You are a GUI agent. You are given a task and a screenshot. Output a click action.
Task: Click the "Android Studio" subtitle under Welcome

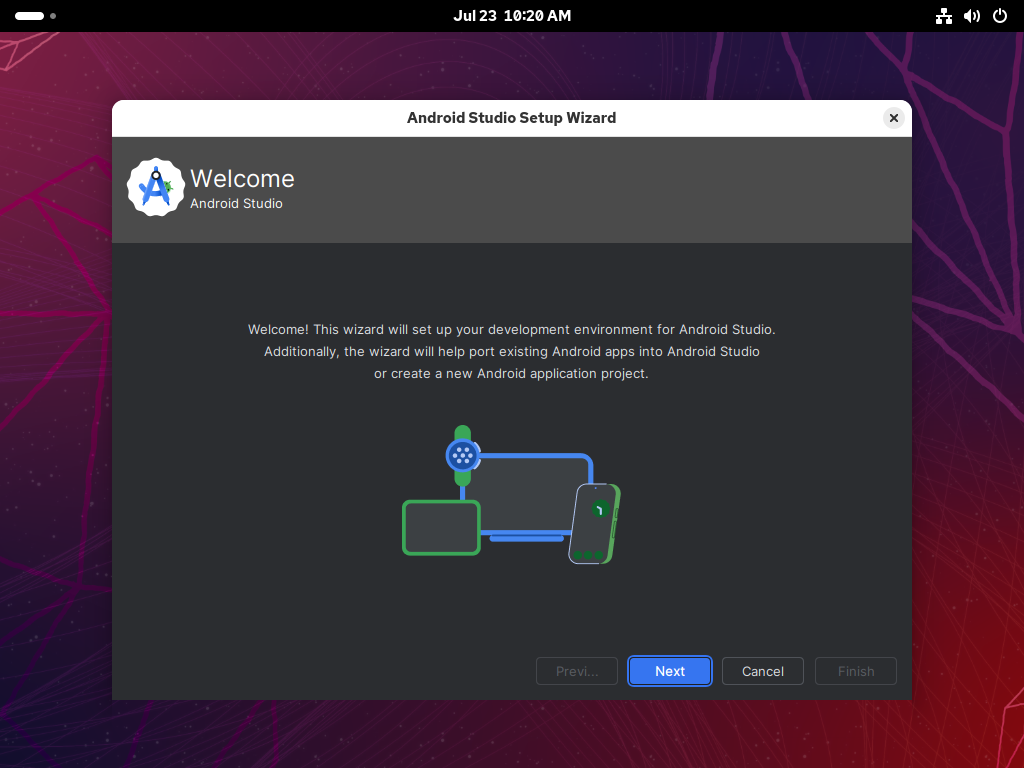[x=236, y=204]
